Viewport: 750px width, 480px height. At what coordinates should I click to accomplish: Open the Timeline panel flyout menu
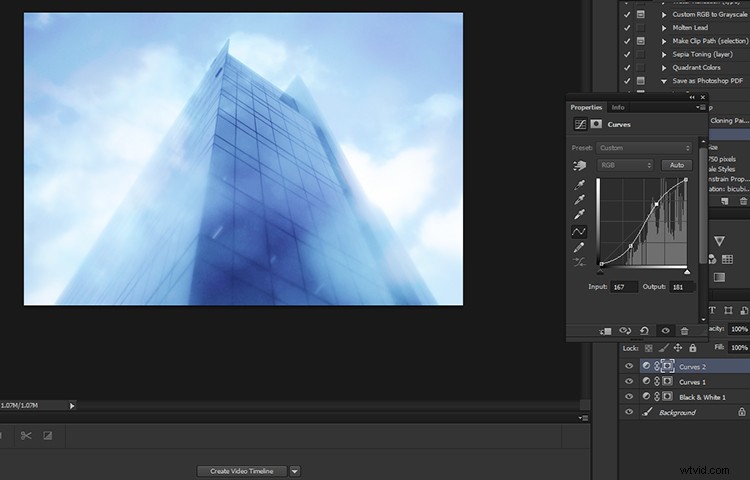click(x=583, y=418)
